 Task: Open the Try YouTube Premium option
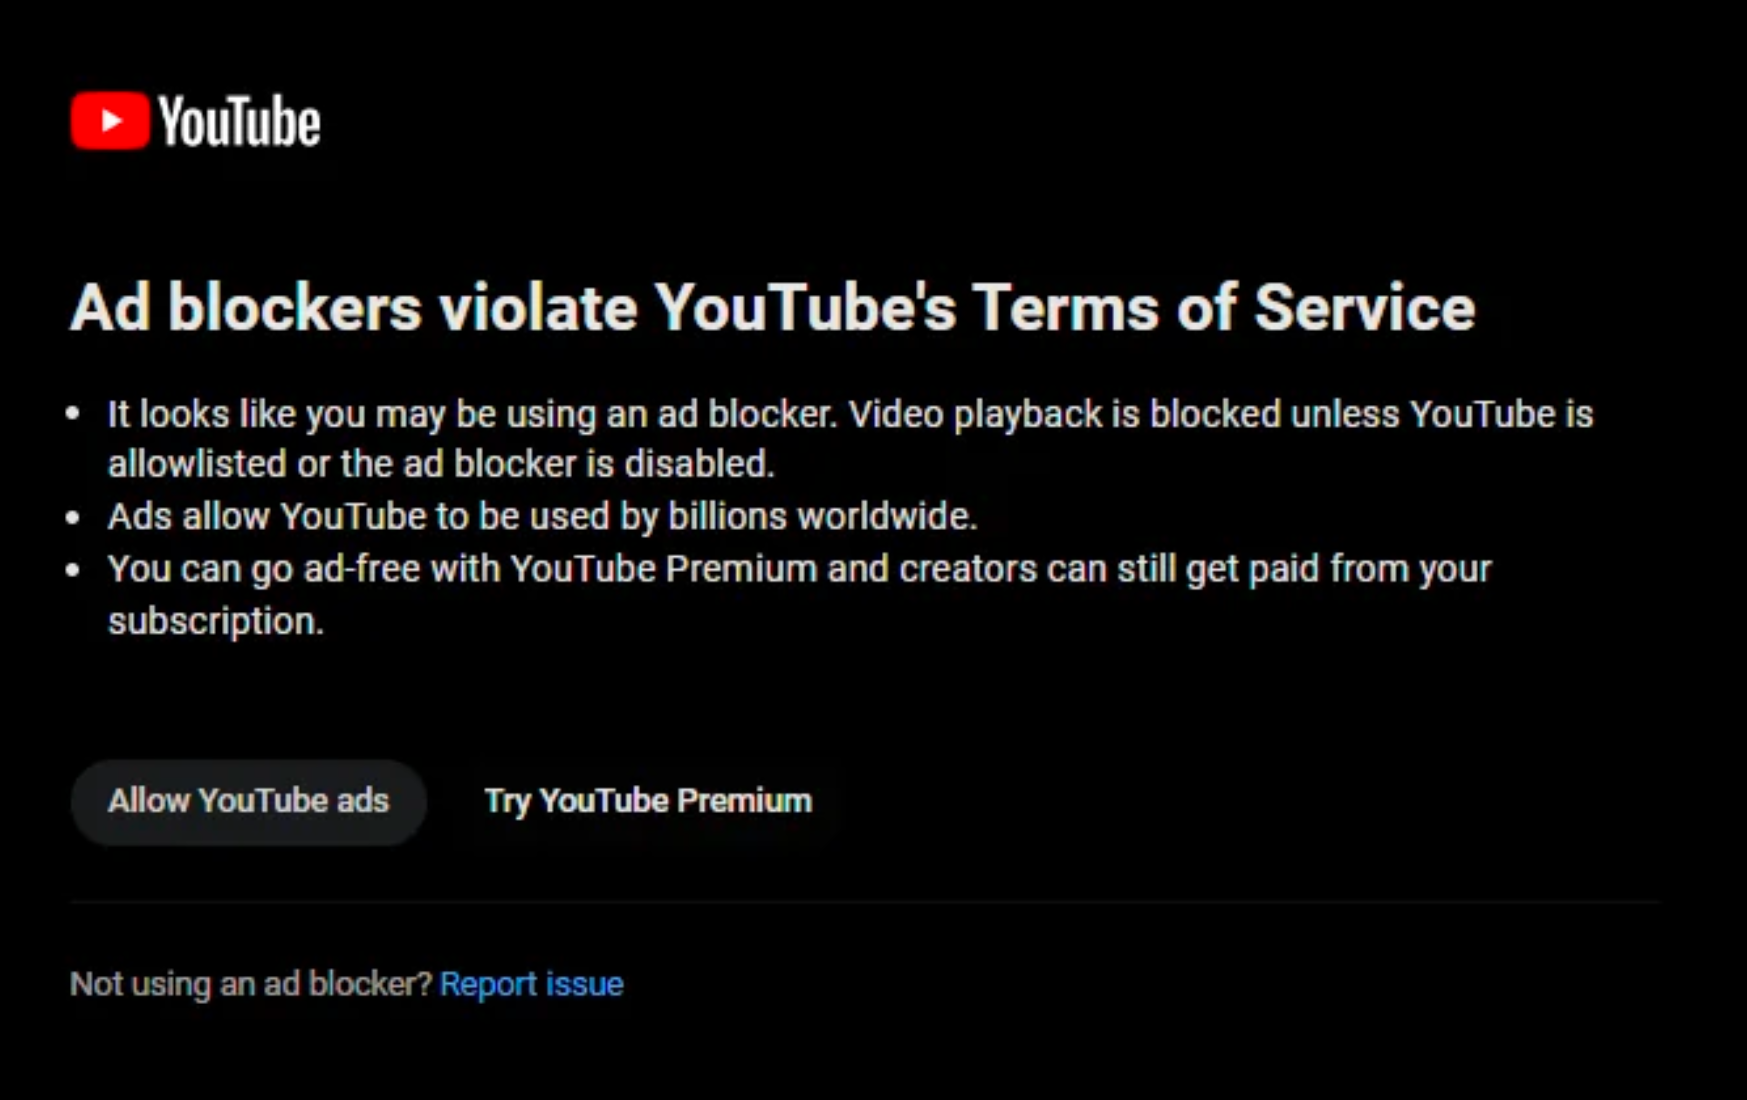[648, 801]
